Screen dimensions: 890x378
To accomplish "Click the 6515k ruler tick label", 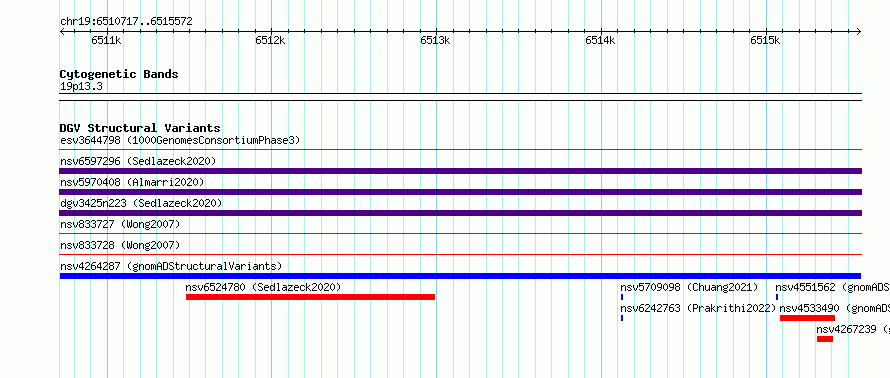I will point(765,40).
